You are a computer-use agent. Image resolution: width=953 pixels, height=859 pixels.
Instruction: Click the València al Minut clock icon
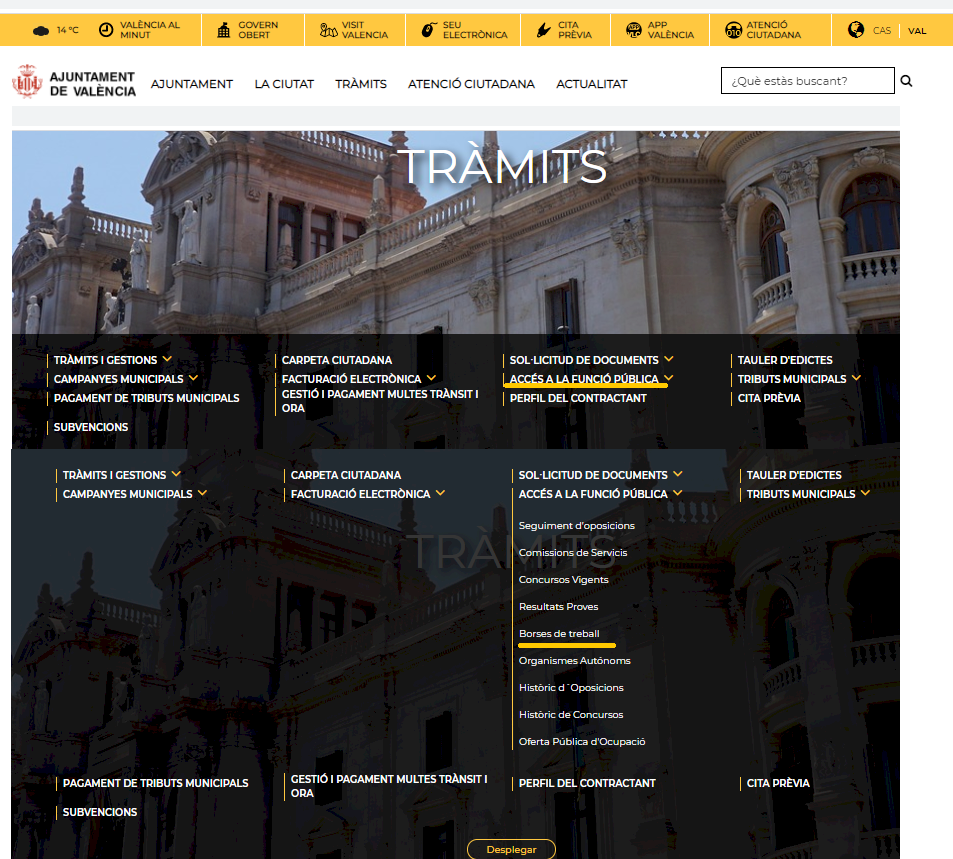(x=106, y=30)
